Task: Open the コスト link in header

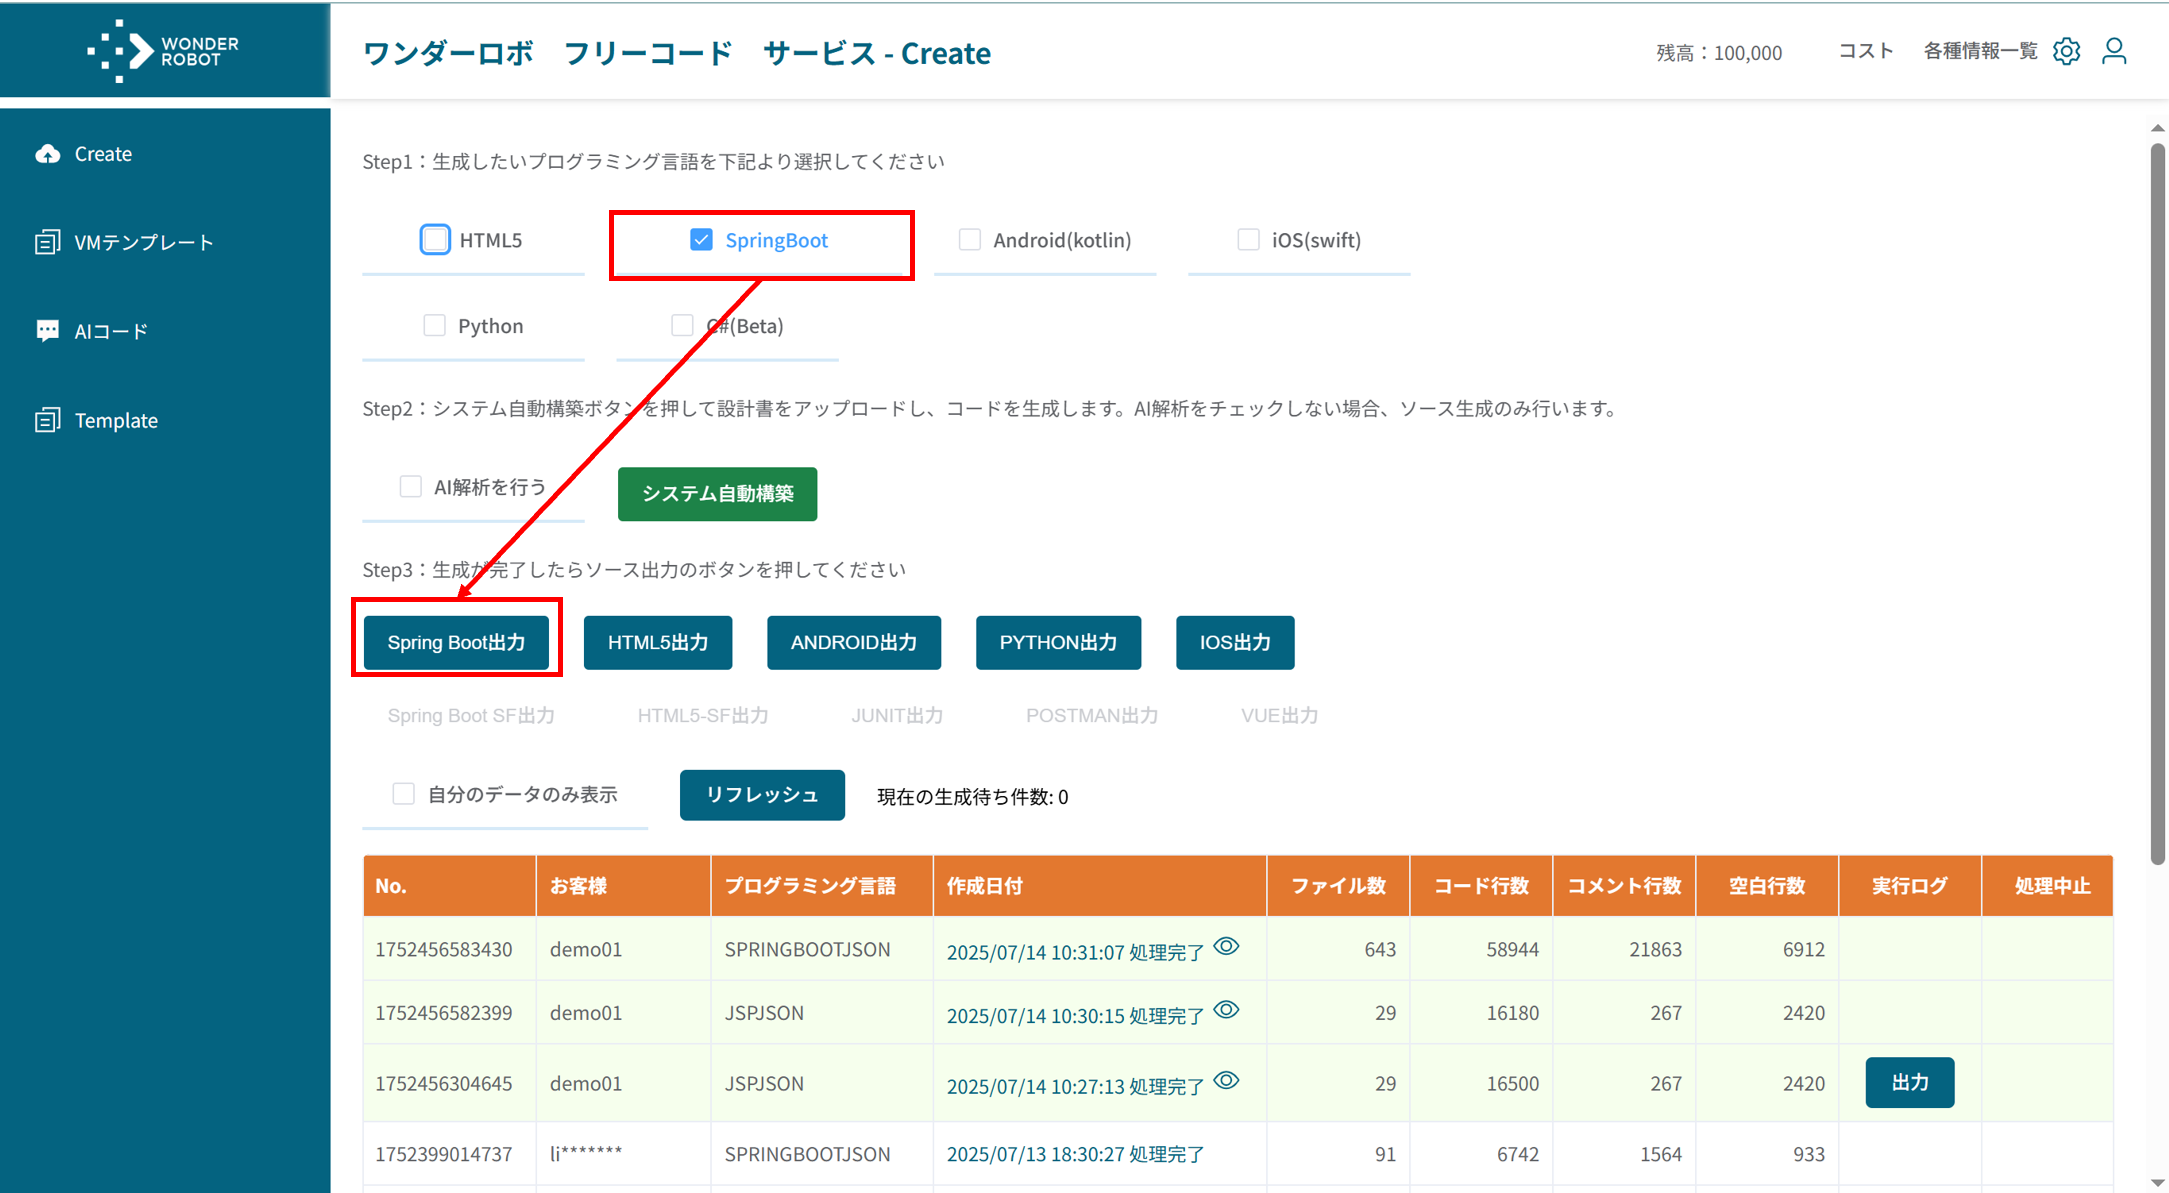Action: point(1866,51)
